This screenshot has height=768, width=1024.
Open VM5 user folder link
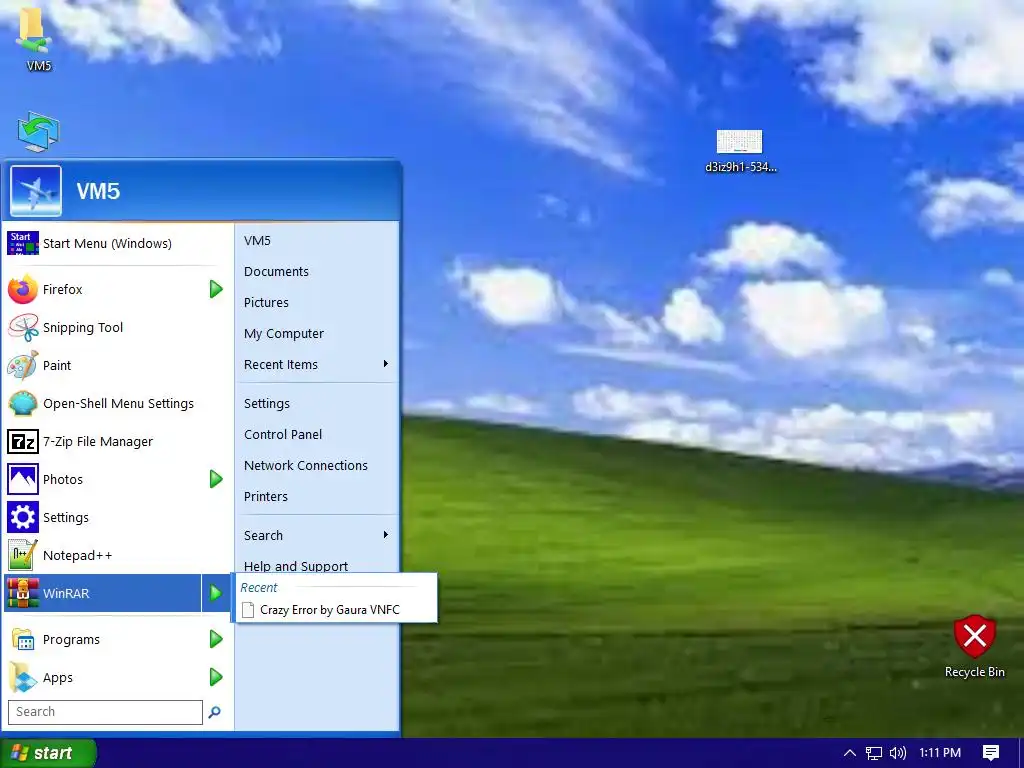(x=317, y=241)
